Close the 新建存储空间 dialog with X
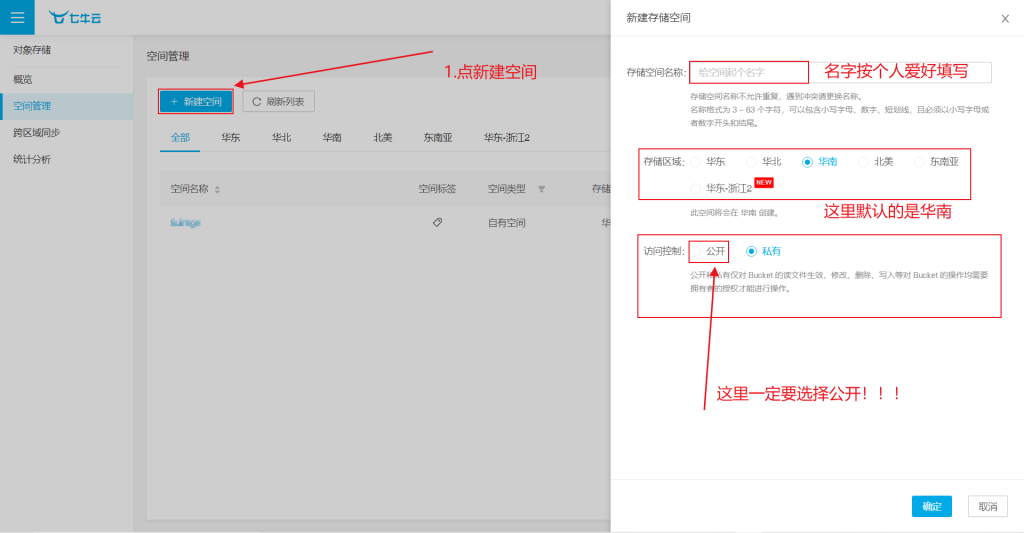This screenshot has width=1024, height=533. point(1004,18)
